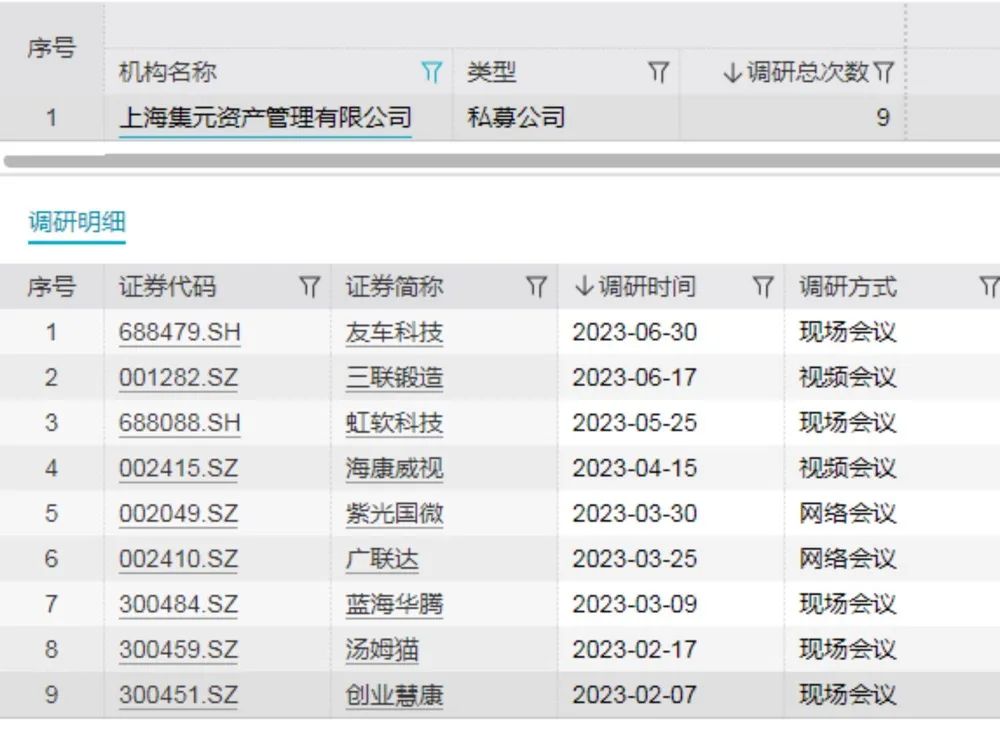This screenshot has width=1000, height=733.
Task: Click filter icon beside 机构名称 column
Action: [431, 72]
